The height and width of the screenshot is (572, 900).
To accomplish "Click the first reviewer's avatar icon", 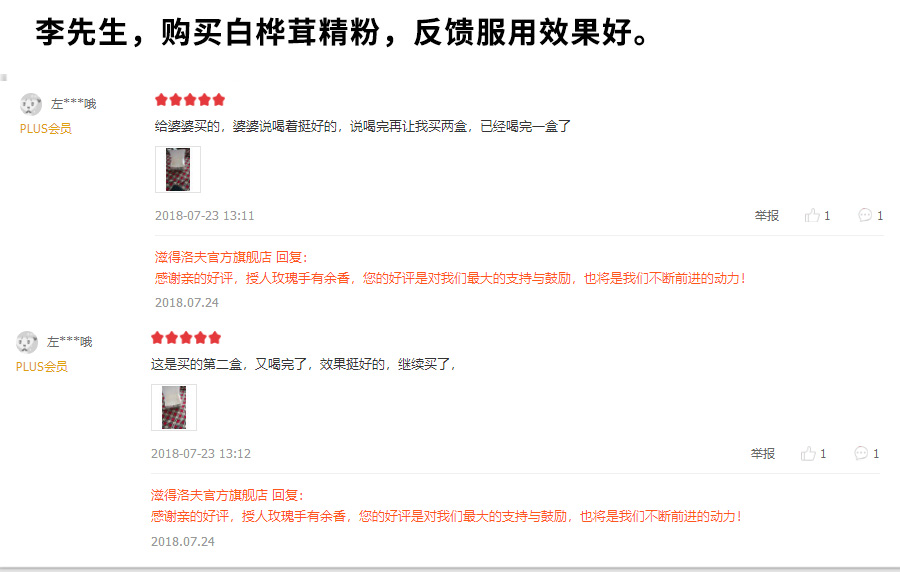I will click(x=31, y=104).
